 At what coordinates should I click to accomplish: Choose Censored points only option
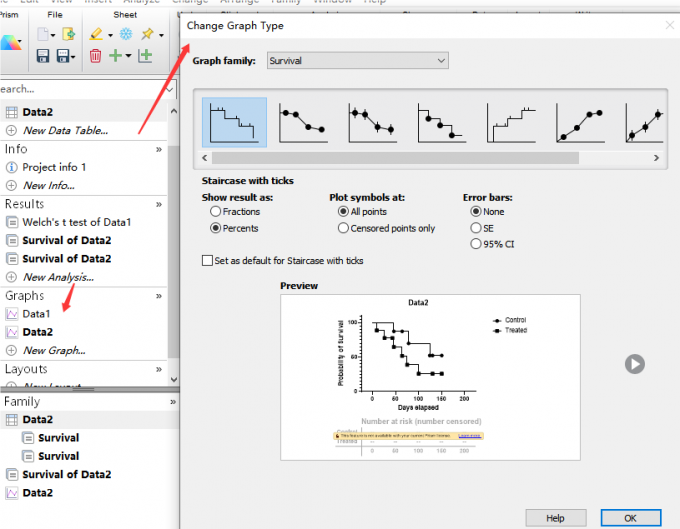pyautogui.click(x=343, y=228)
